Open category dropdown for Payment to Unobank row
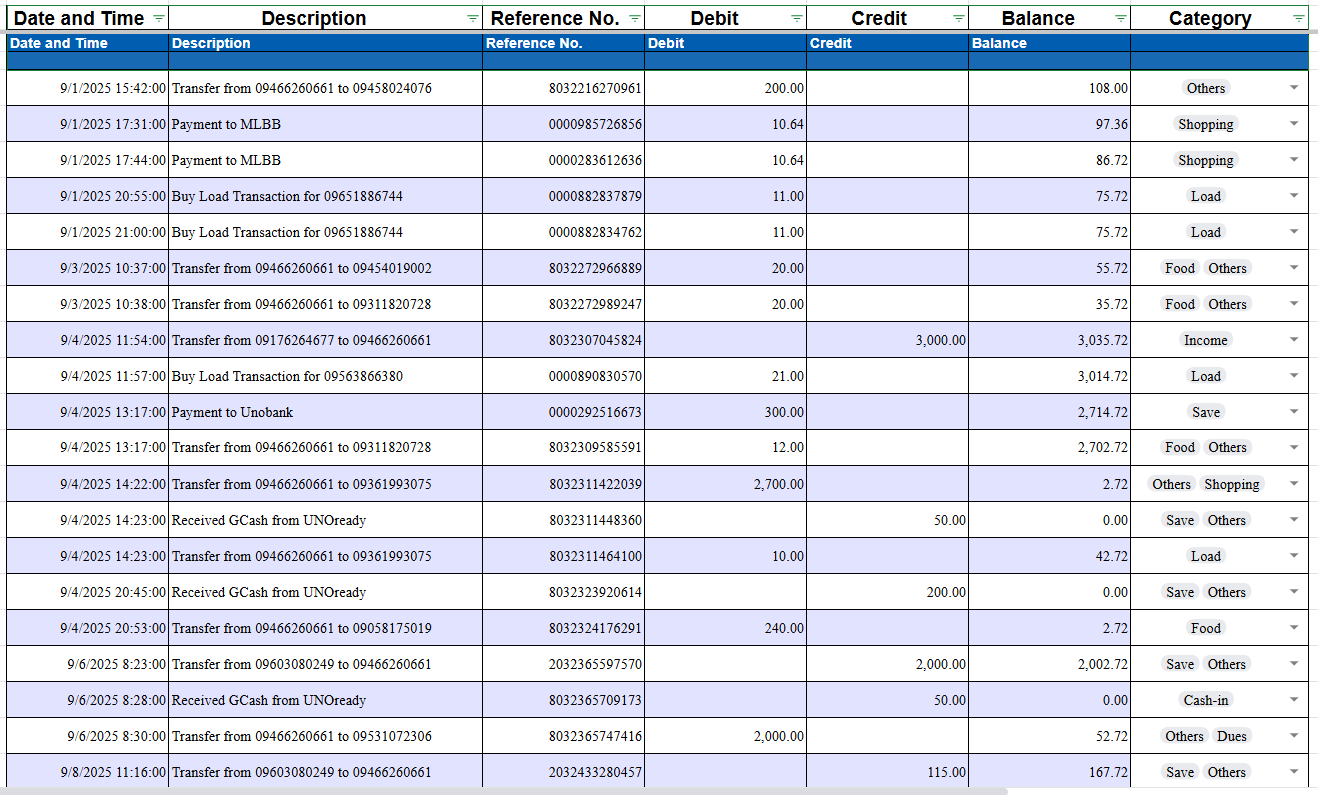Image resolution: width=1318 pixels, height=795 pixels. [x=1294, y=412]
